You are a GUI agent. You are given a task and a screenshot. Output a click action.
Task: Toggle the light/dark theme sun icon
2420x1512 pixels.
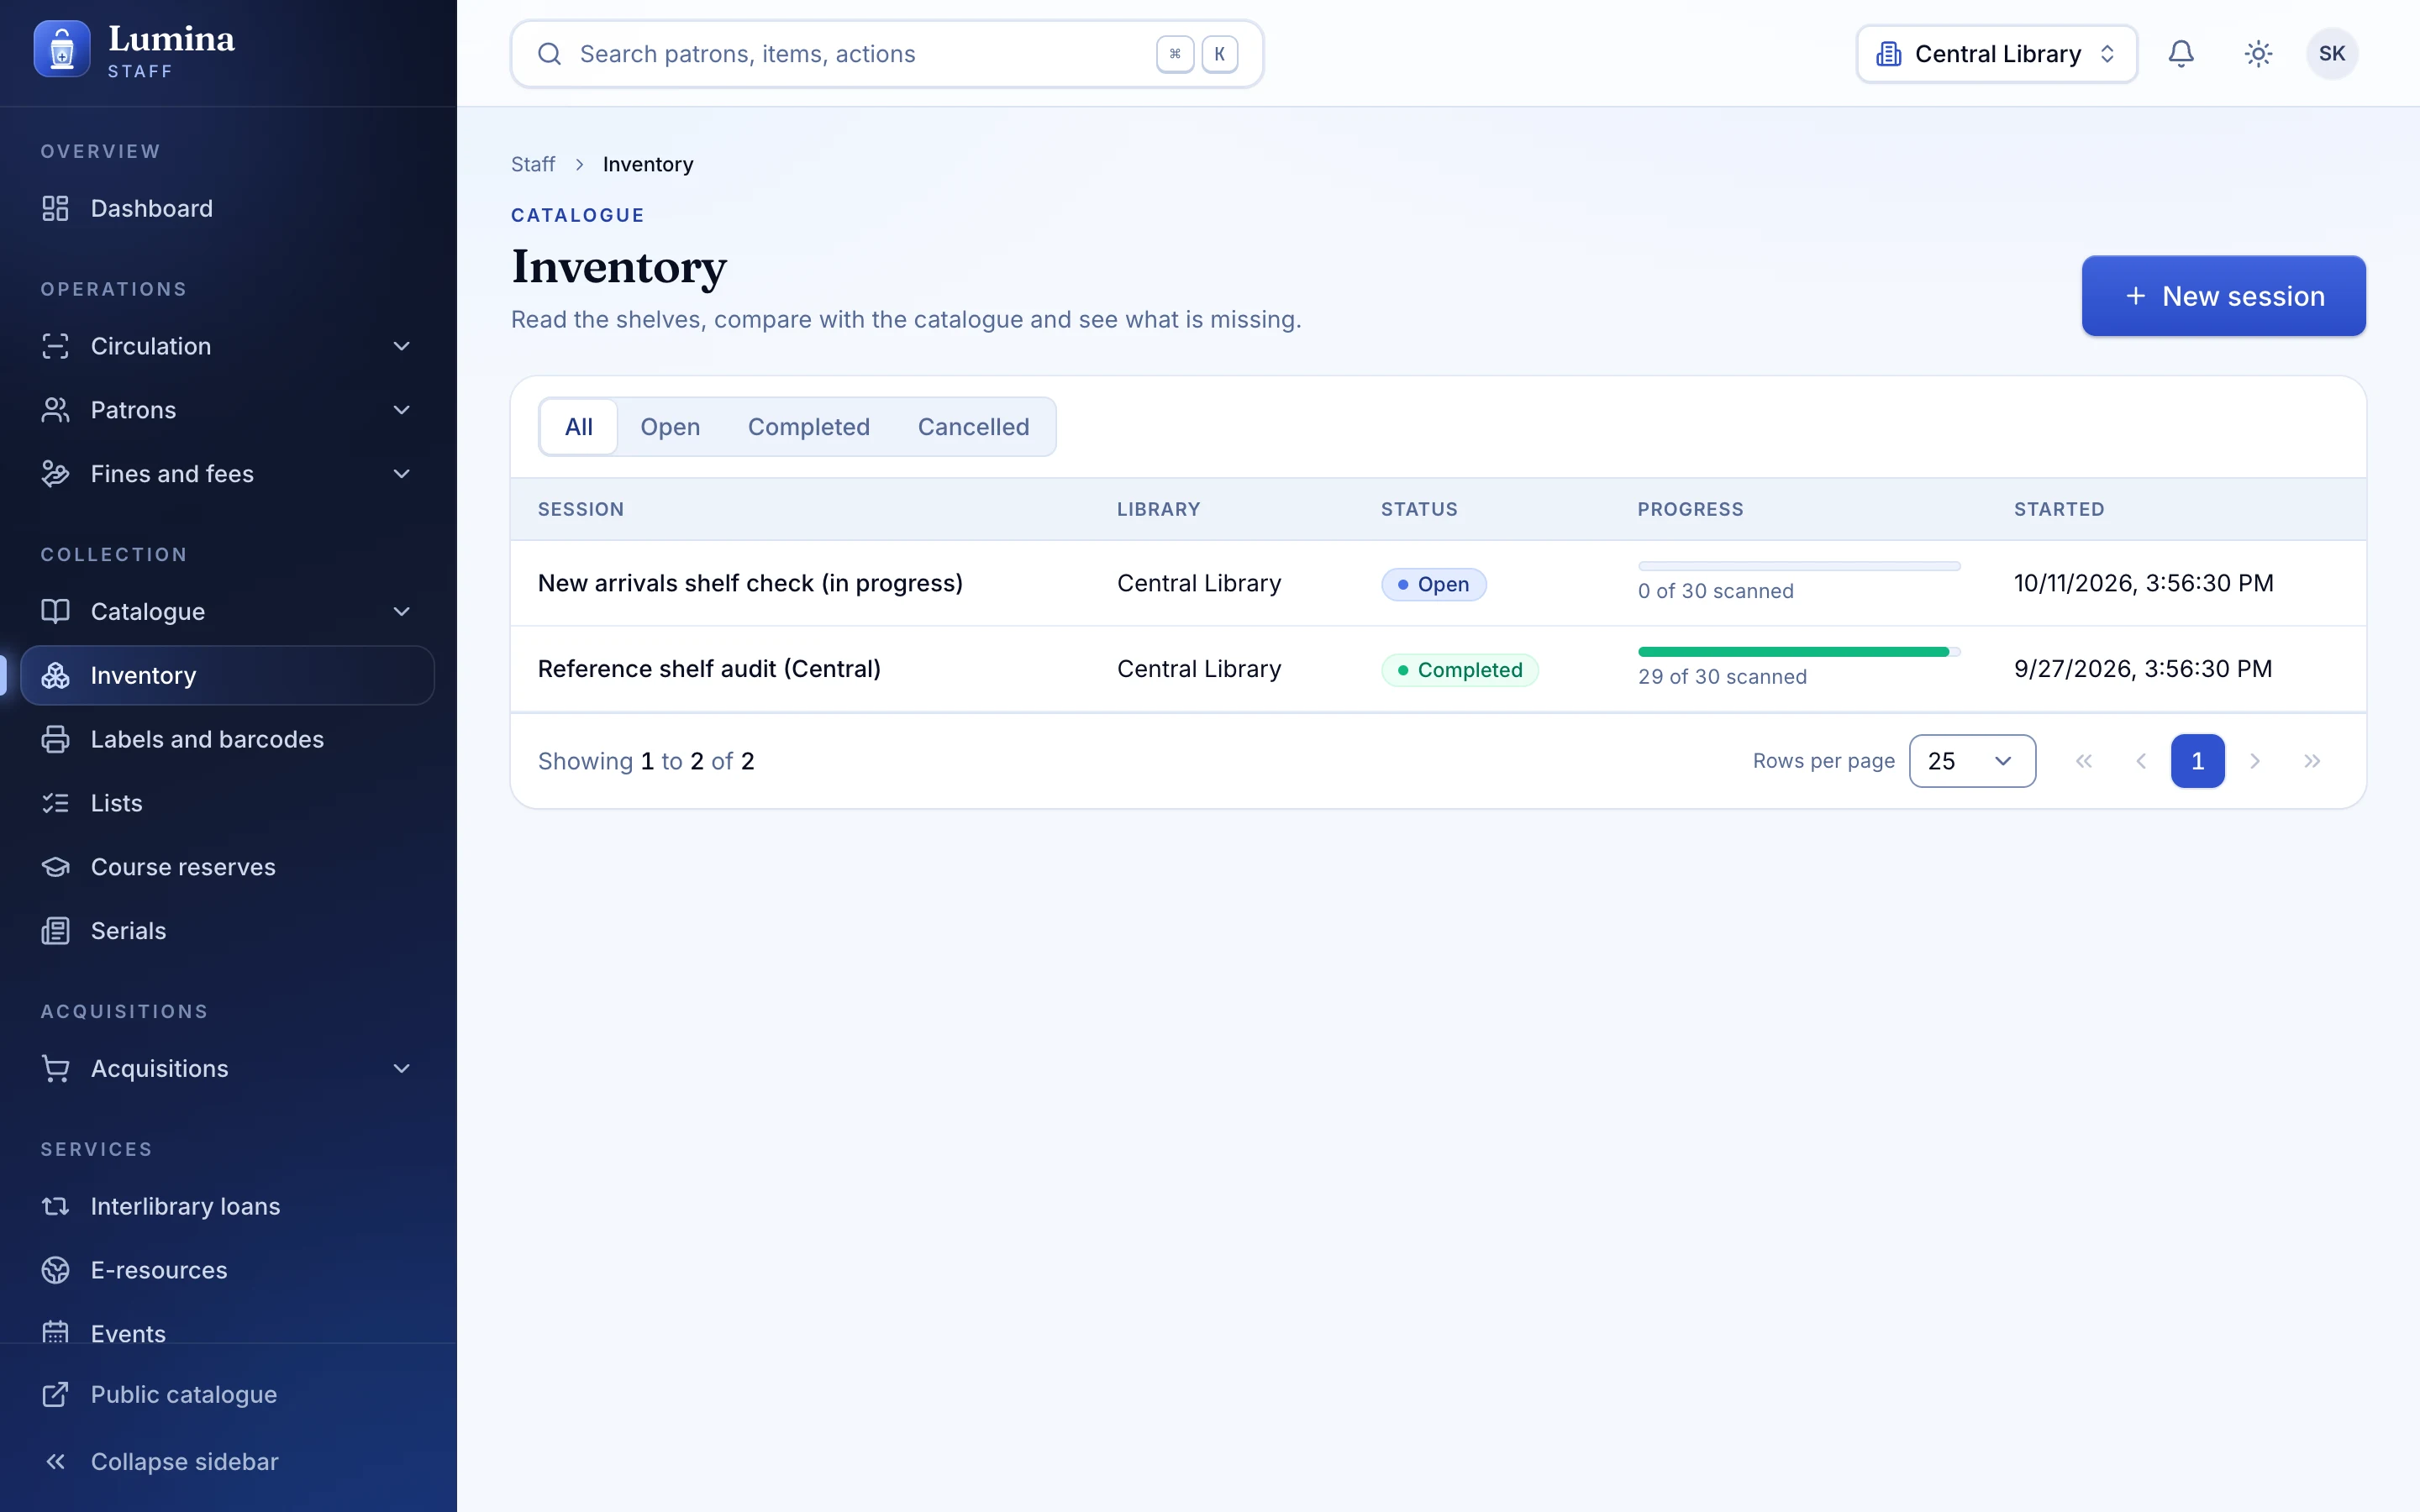pos(2258,54)
